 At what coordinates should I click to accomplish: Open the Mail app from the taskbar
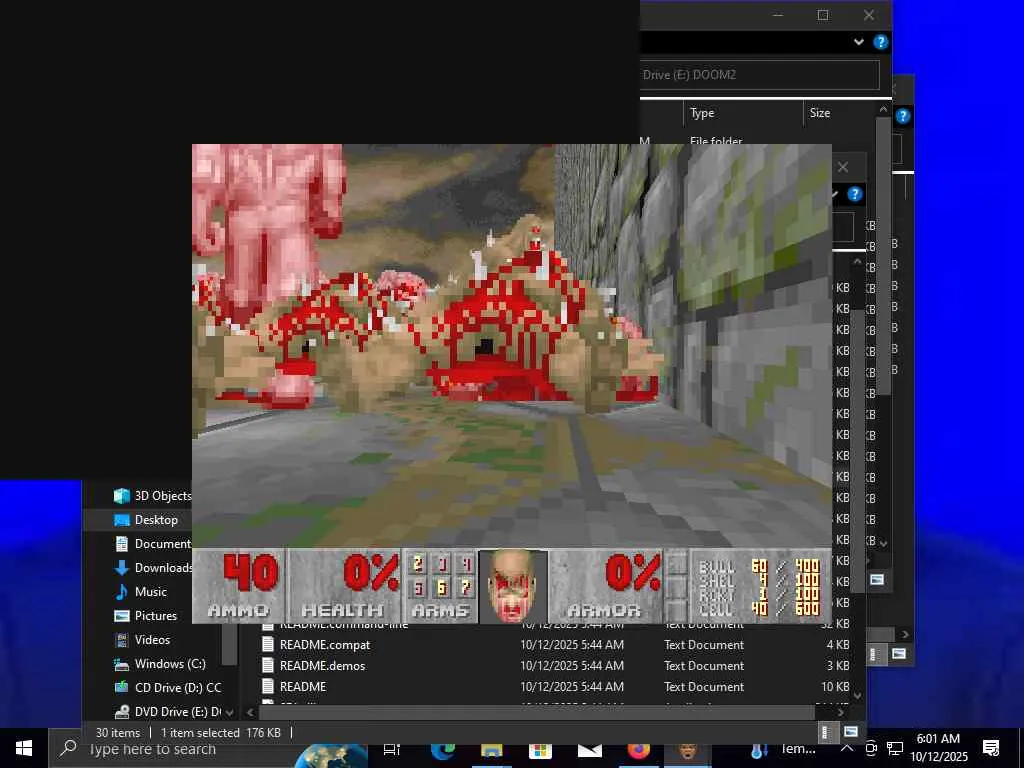[x=589, y=751]
